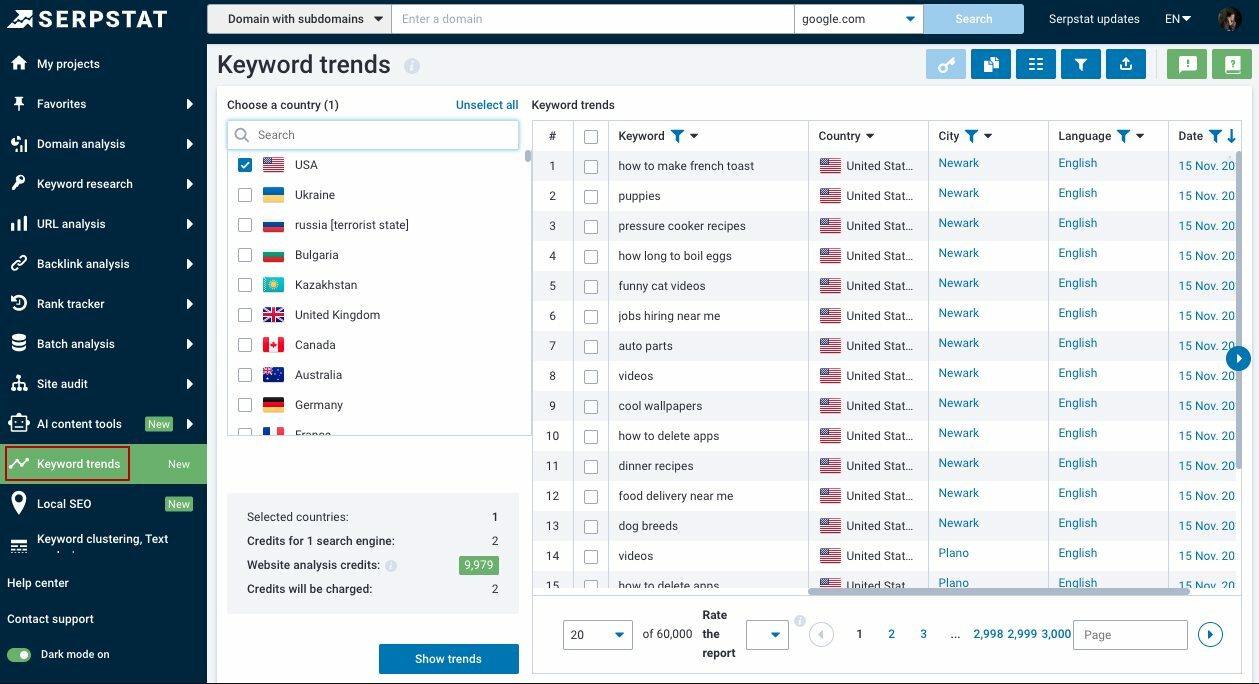Open the column list settings icon

click(x=1036, y=64)
